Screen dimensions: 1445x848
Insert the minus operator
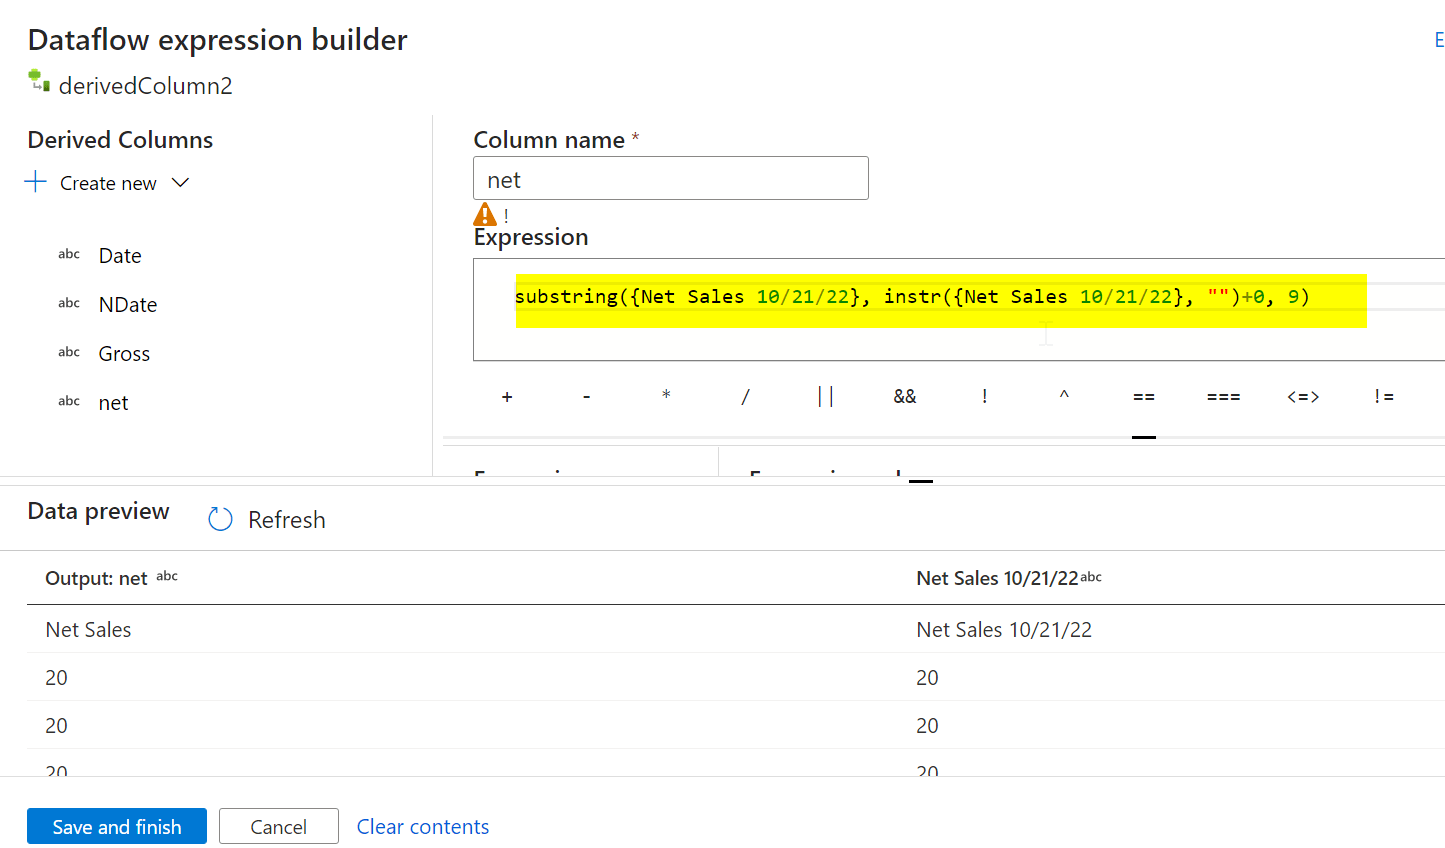tap(587, 397)
